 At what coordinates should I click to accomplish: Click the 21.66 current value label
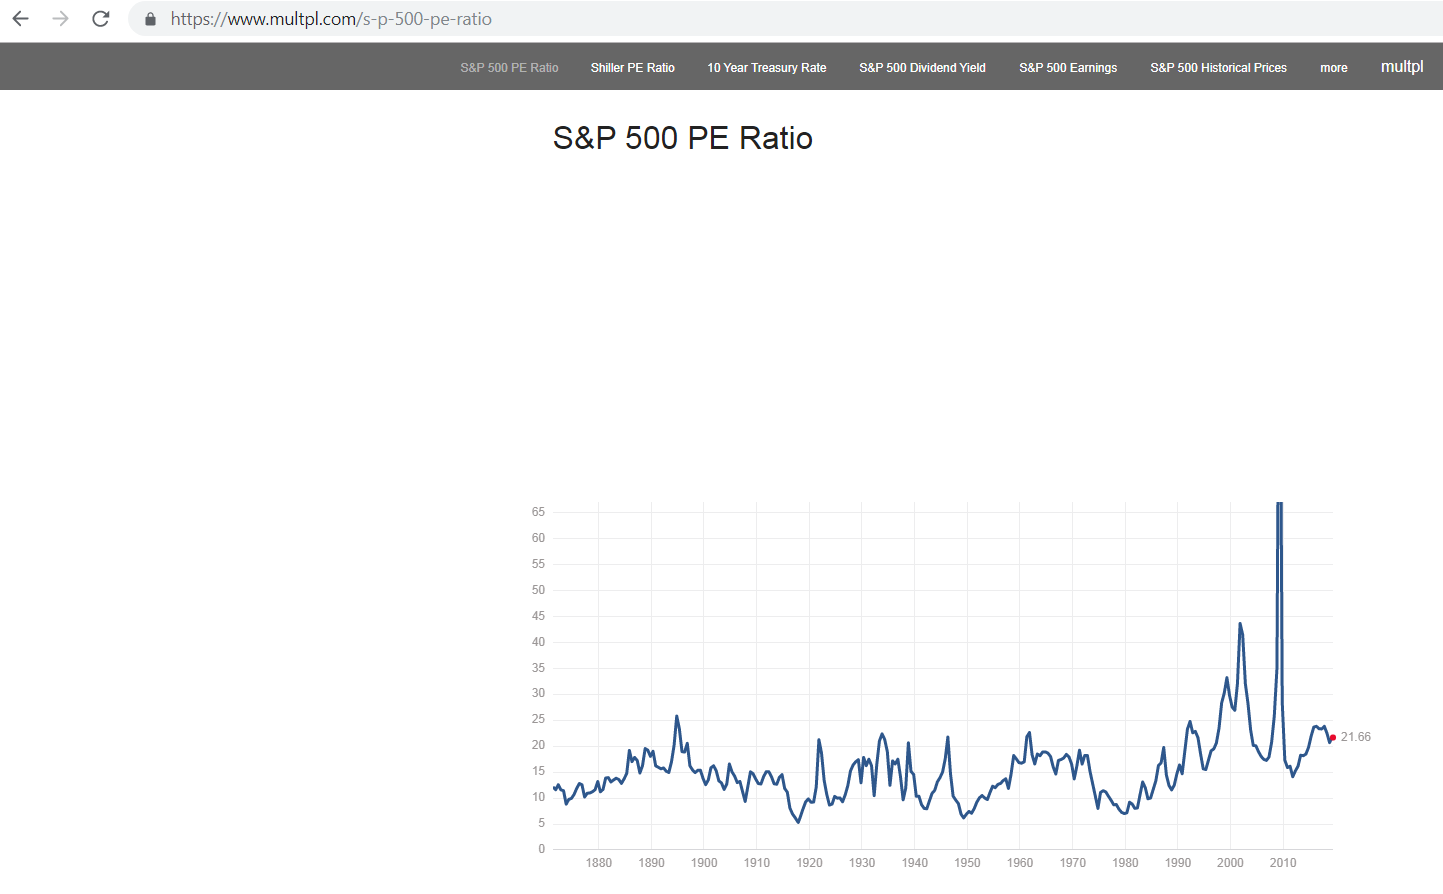[1356, 737]
